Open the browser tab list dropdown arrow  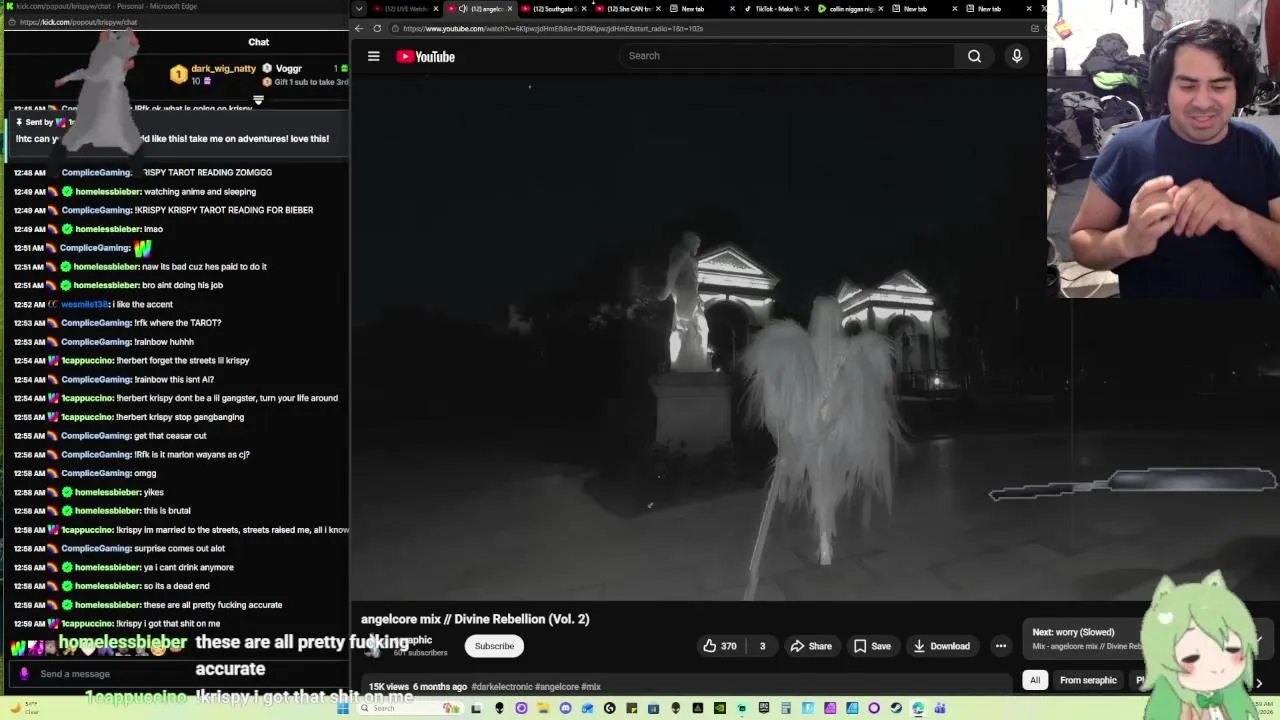[x=359, y=9]
